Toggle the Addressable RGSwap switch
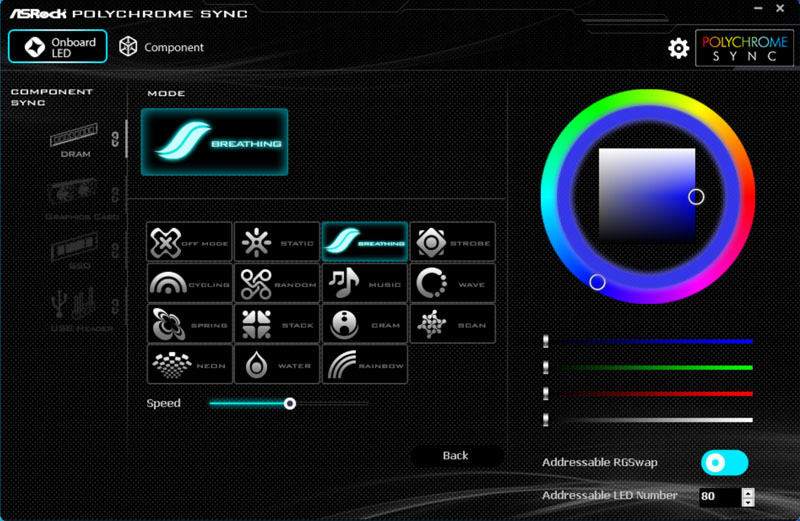Screen dimensions: 800x521 point(724,463)
